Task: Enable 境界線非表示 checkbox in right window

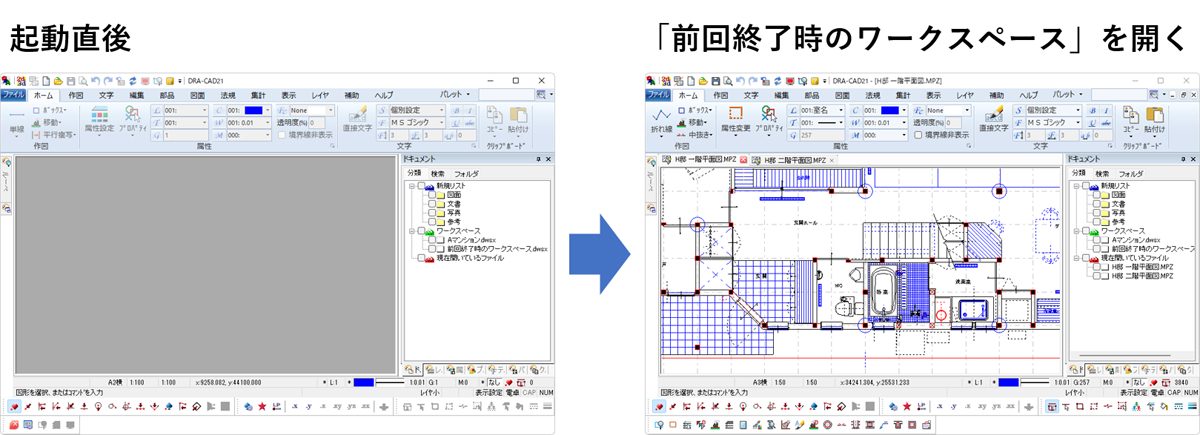Action: pyautogui.click(x=918, y=134)
